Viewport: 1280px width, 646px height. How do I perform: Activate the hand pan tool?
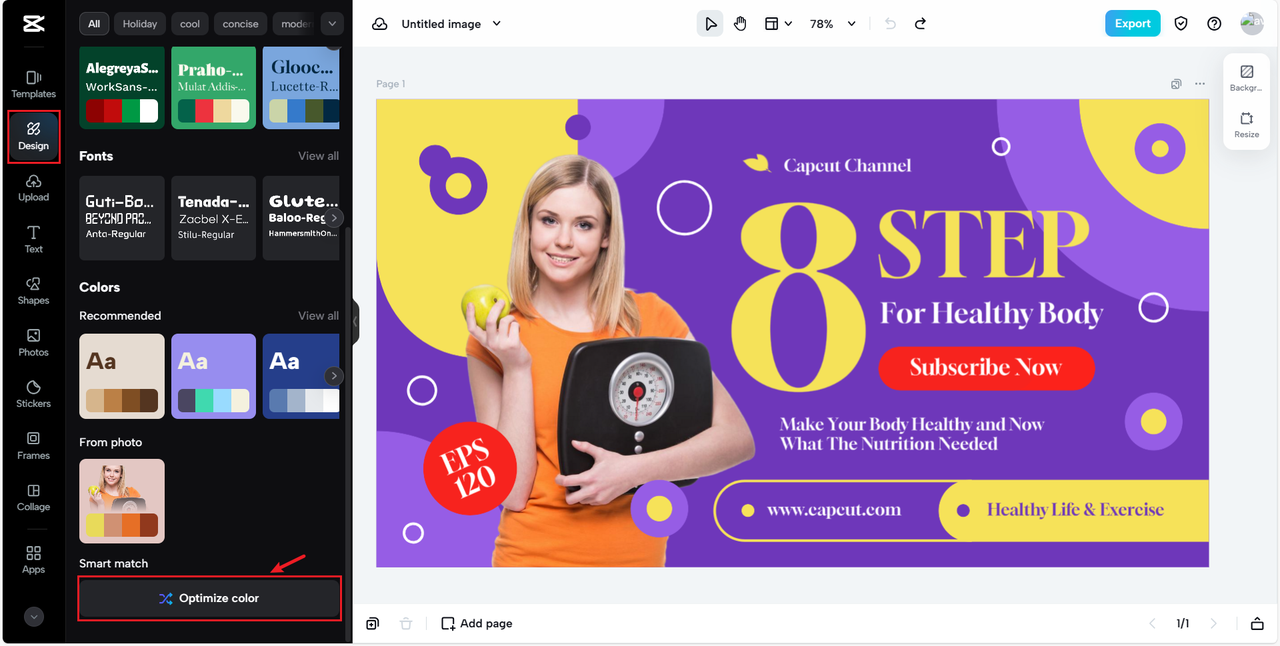740,24
